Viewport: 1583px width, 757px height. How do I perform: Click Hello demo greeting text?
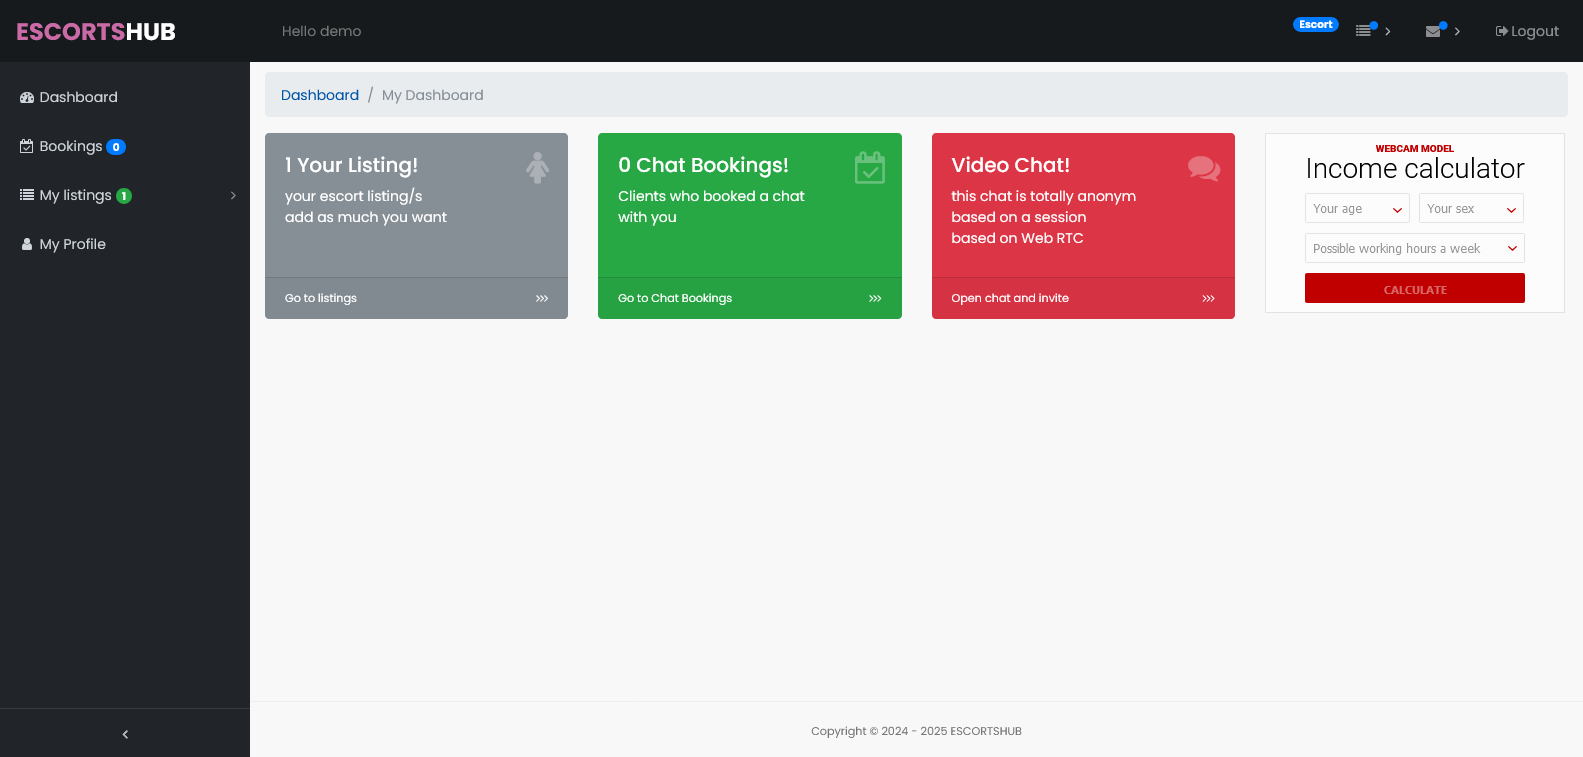[x=322, y=31]
